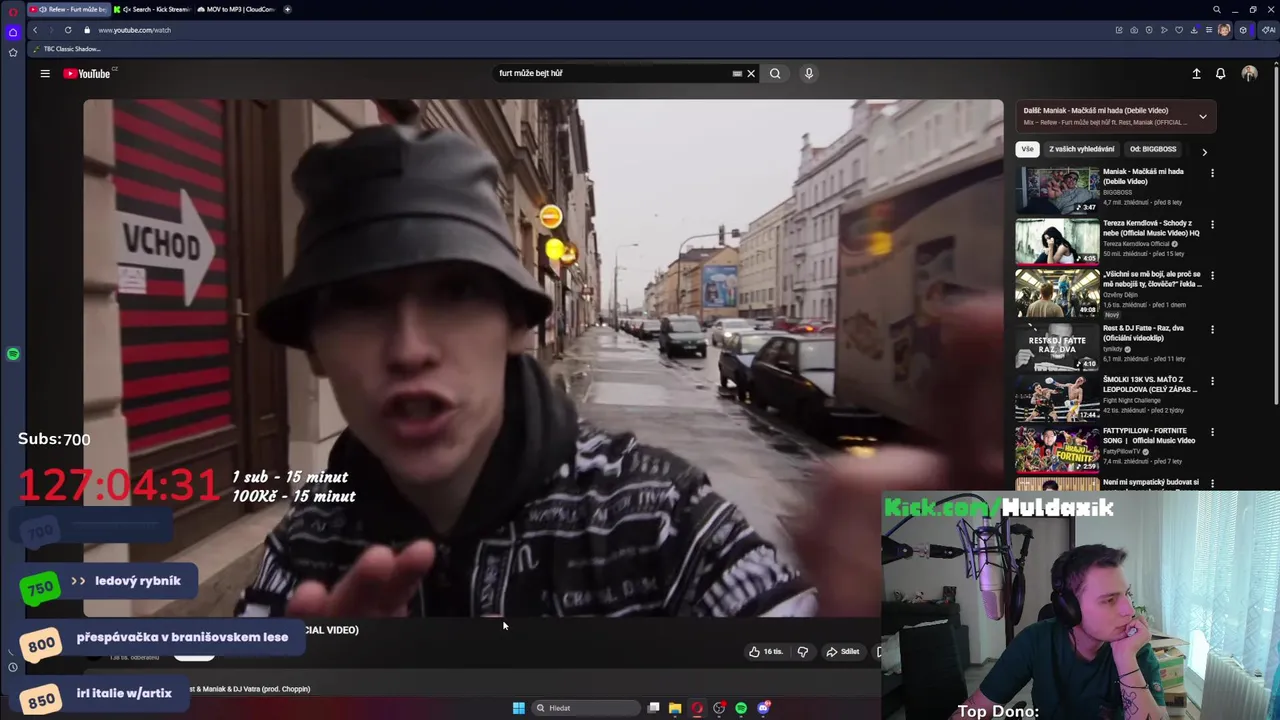The image size is (1280, 720).
Task: Open the on-screen keyboard in search box
Action: (737, 73)
